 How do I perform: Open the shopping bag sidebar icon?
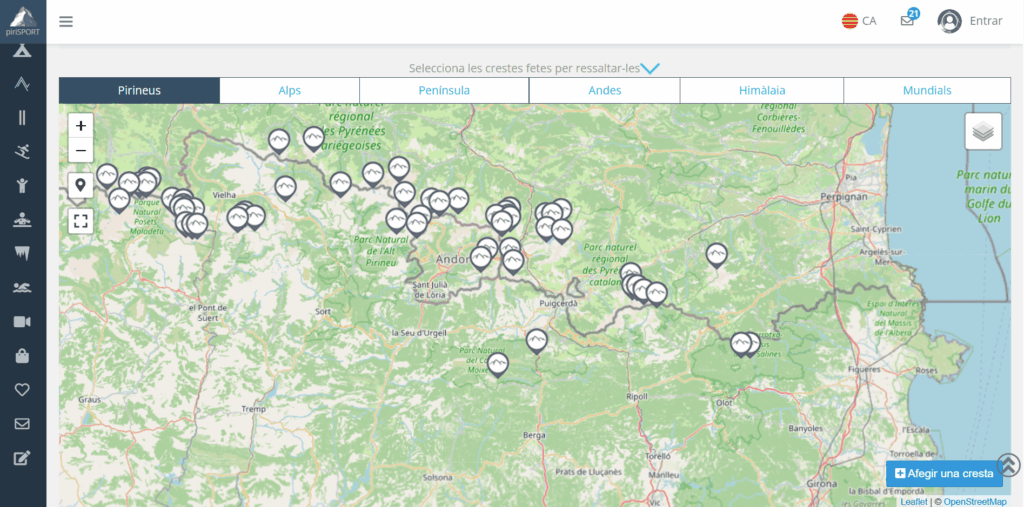pos(22,355)
